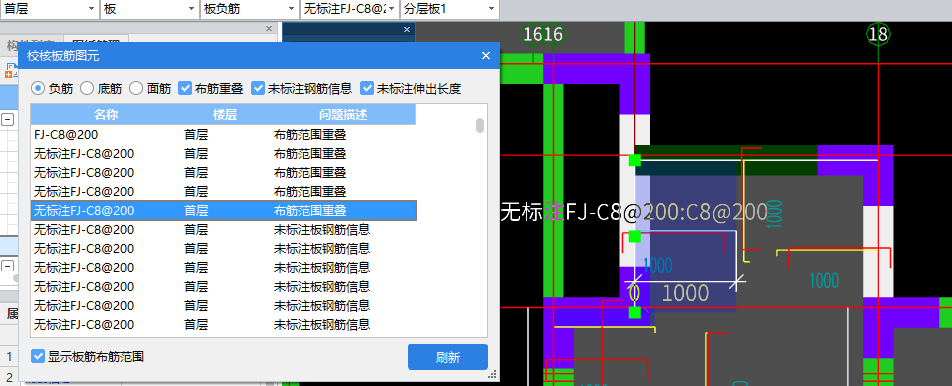Collapse the lower tree node minus expander

[7, 266]
